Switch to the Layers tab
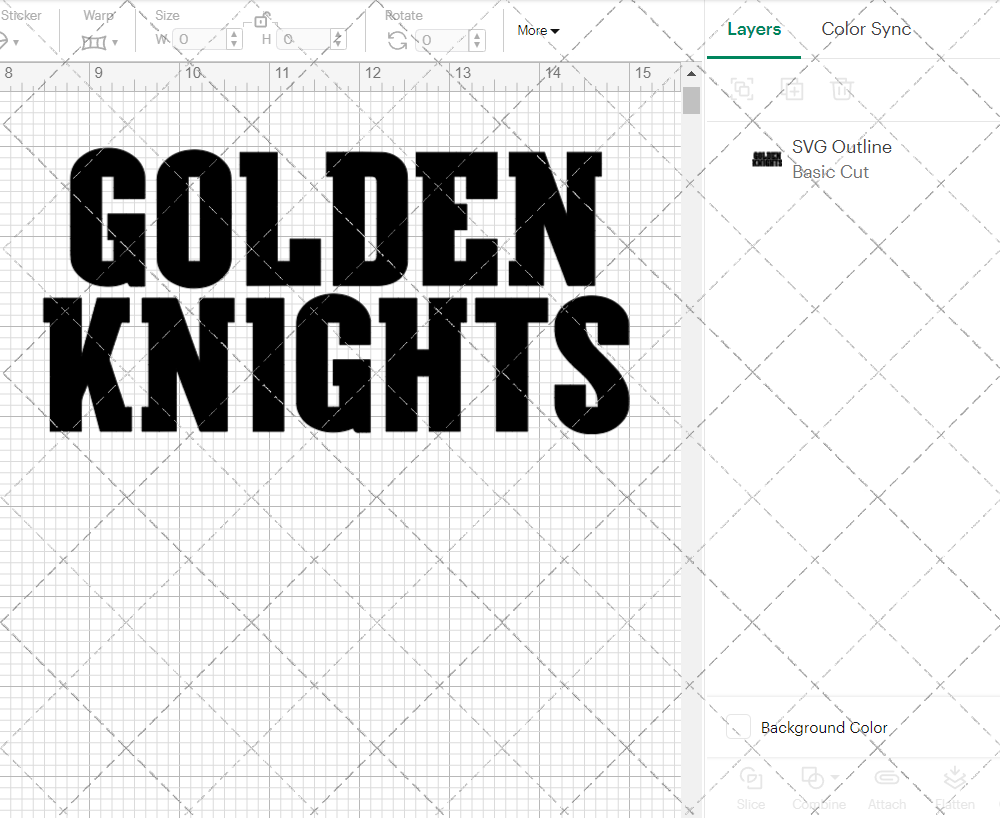The height and width of the screenshot is (818, 1000). pos(754,29)
